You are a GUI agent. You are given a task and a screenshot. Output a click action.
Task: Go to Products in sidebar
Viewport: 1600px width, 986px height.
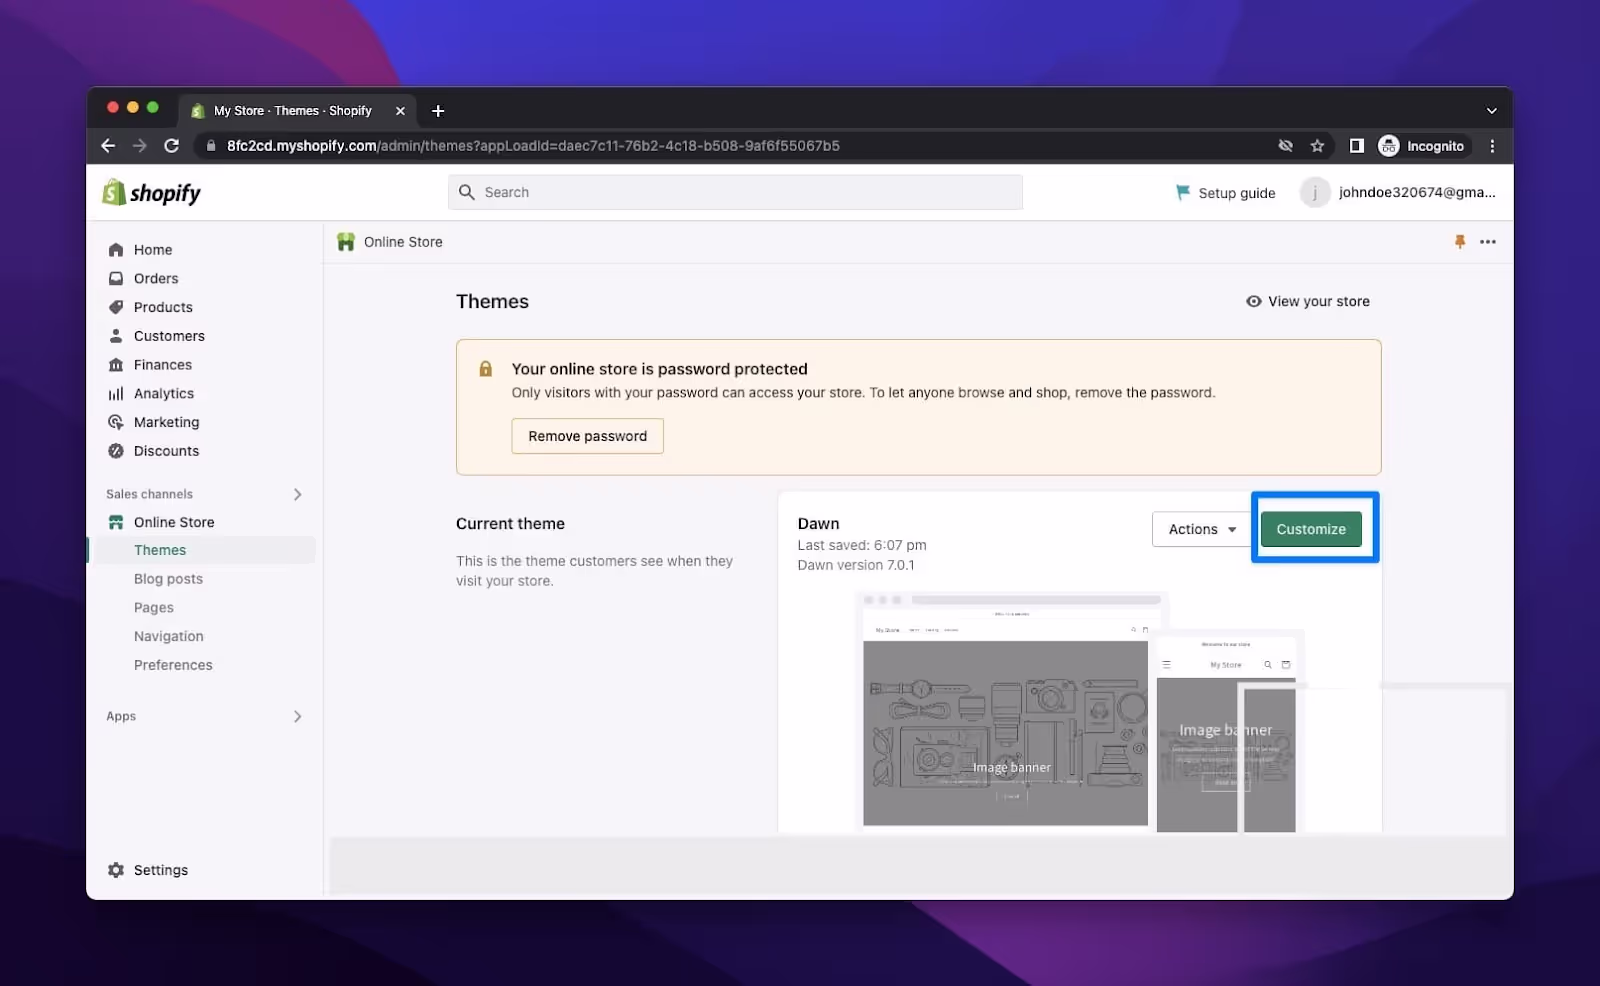pos(163,307)
